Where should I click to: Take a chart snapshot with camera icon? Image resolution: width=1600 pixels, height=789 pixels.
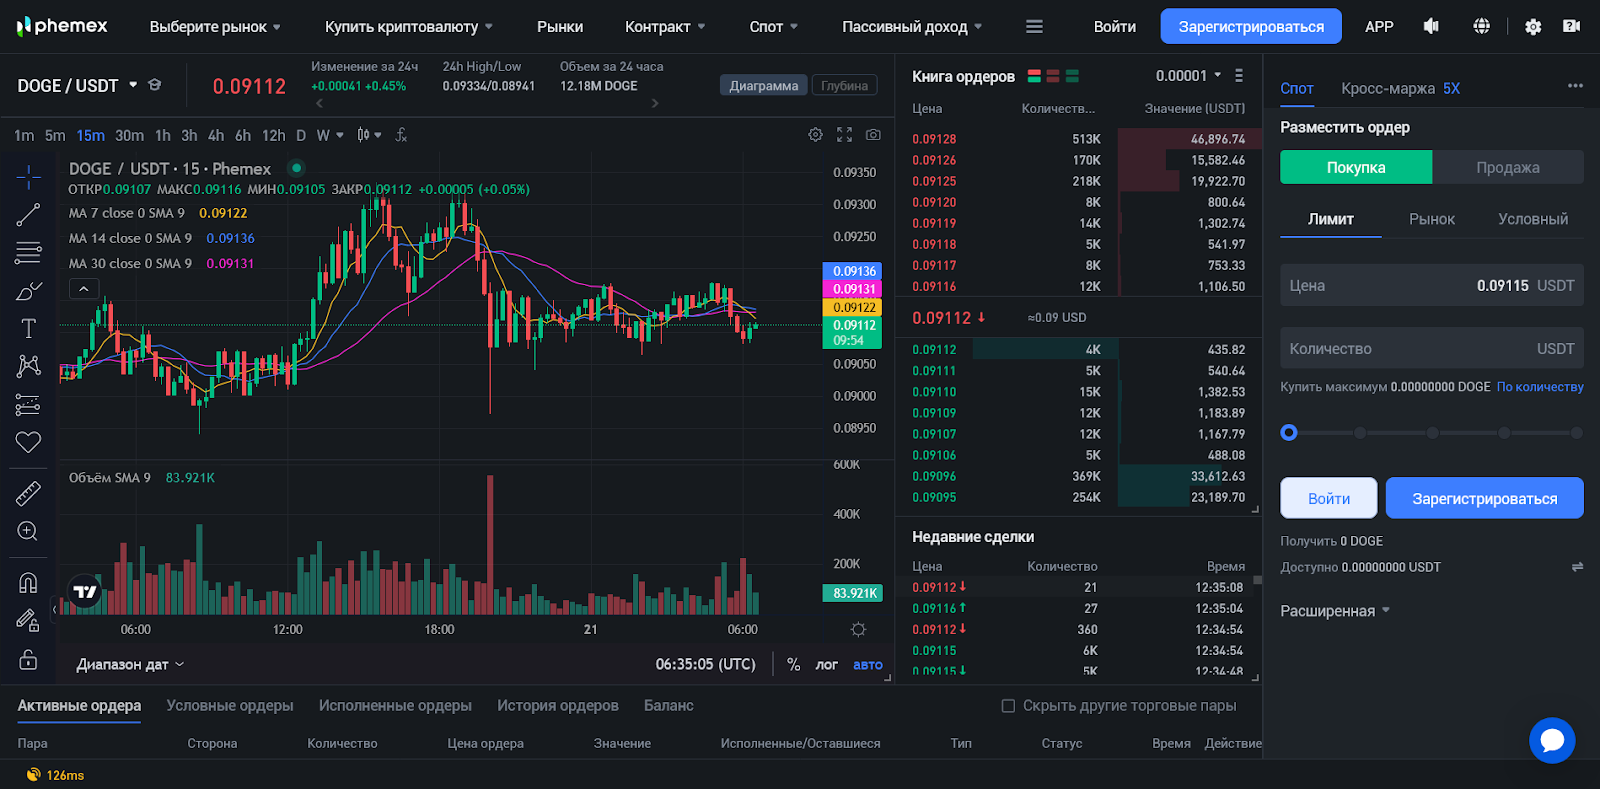coord(873,135)
